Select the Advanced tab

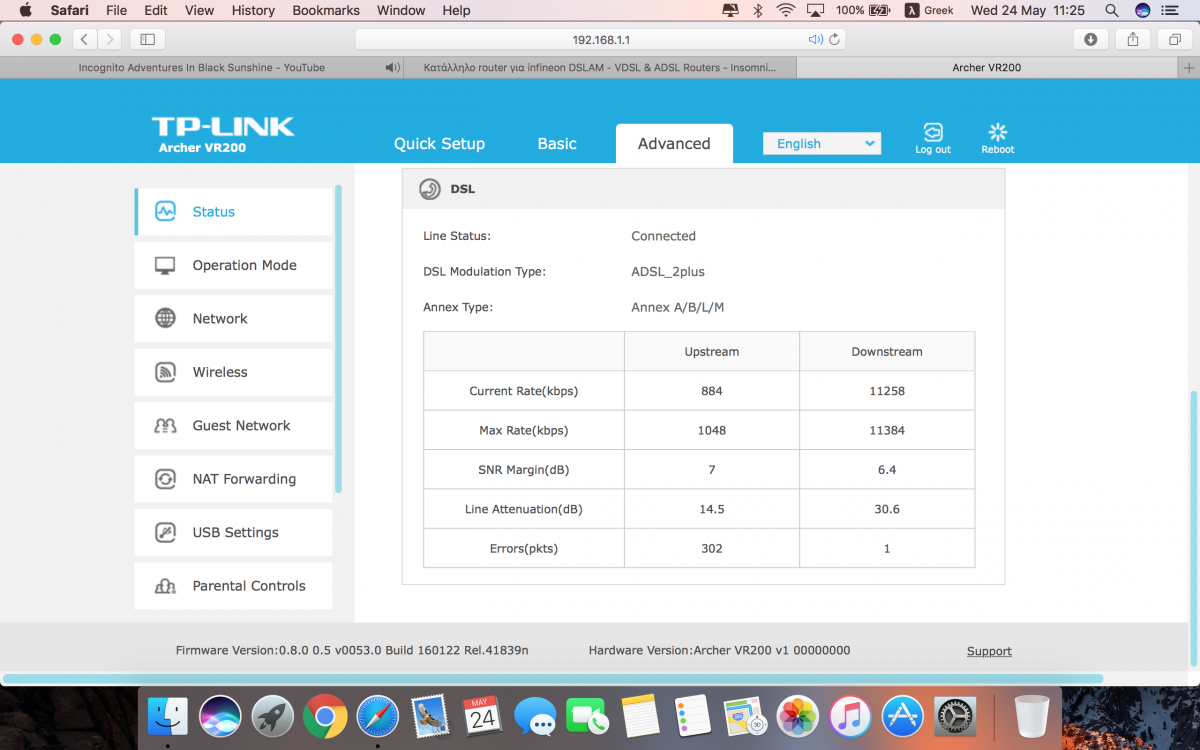click(x=674, y=144)
